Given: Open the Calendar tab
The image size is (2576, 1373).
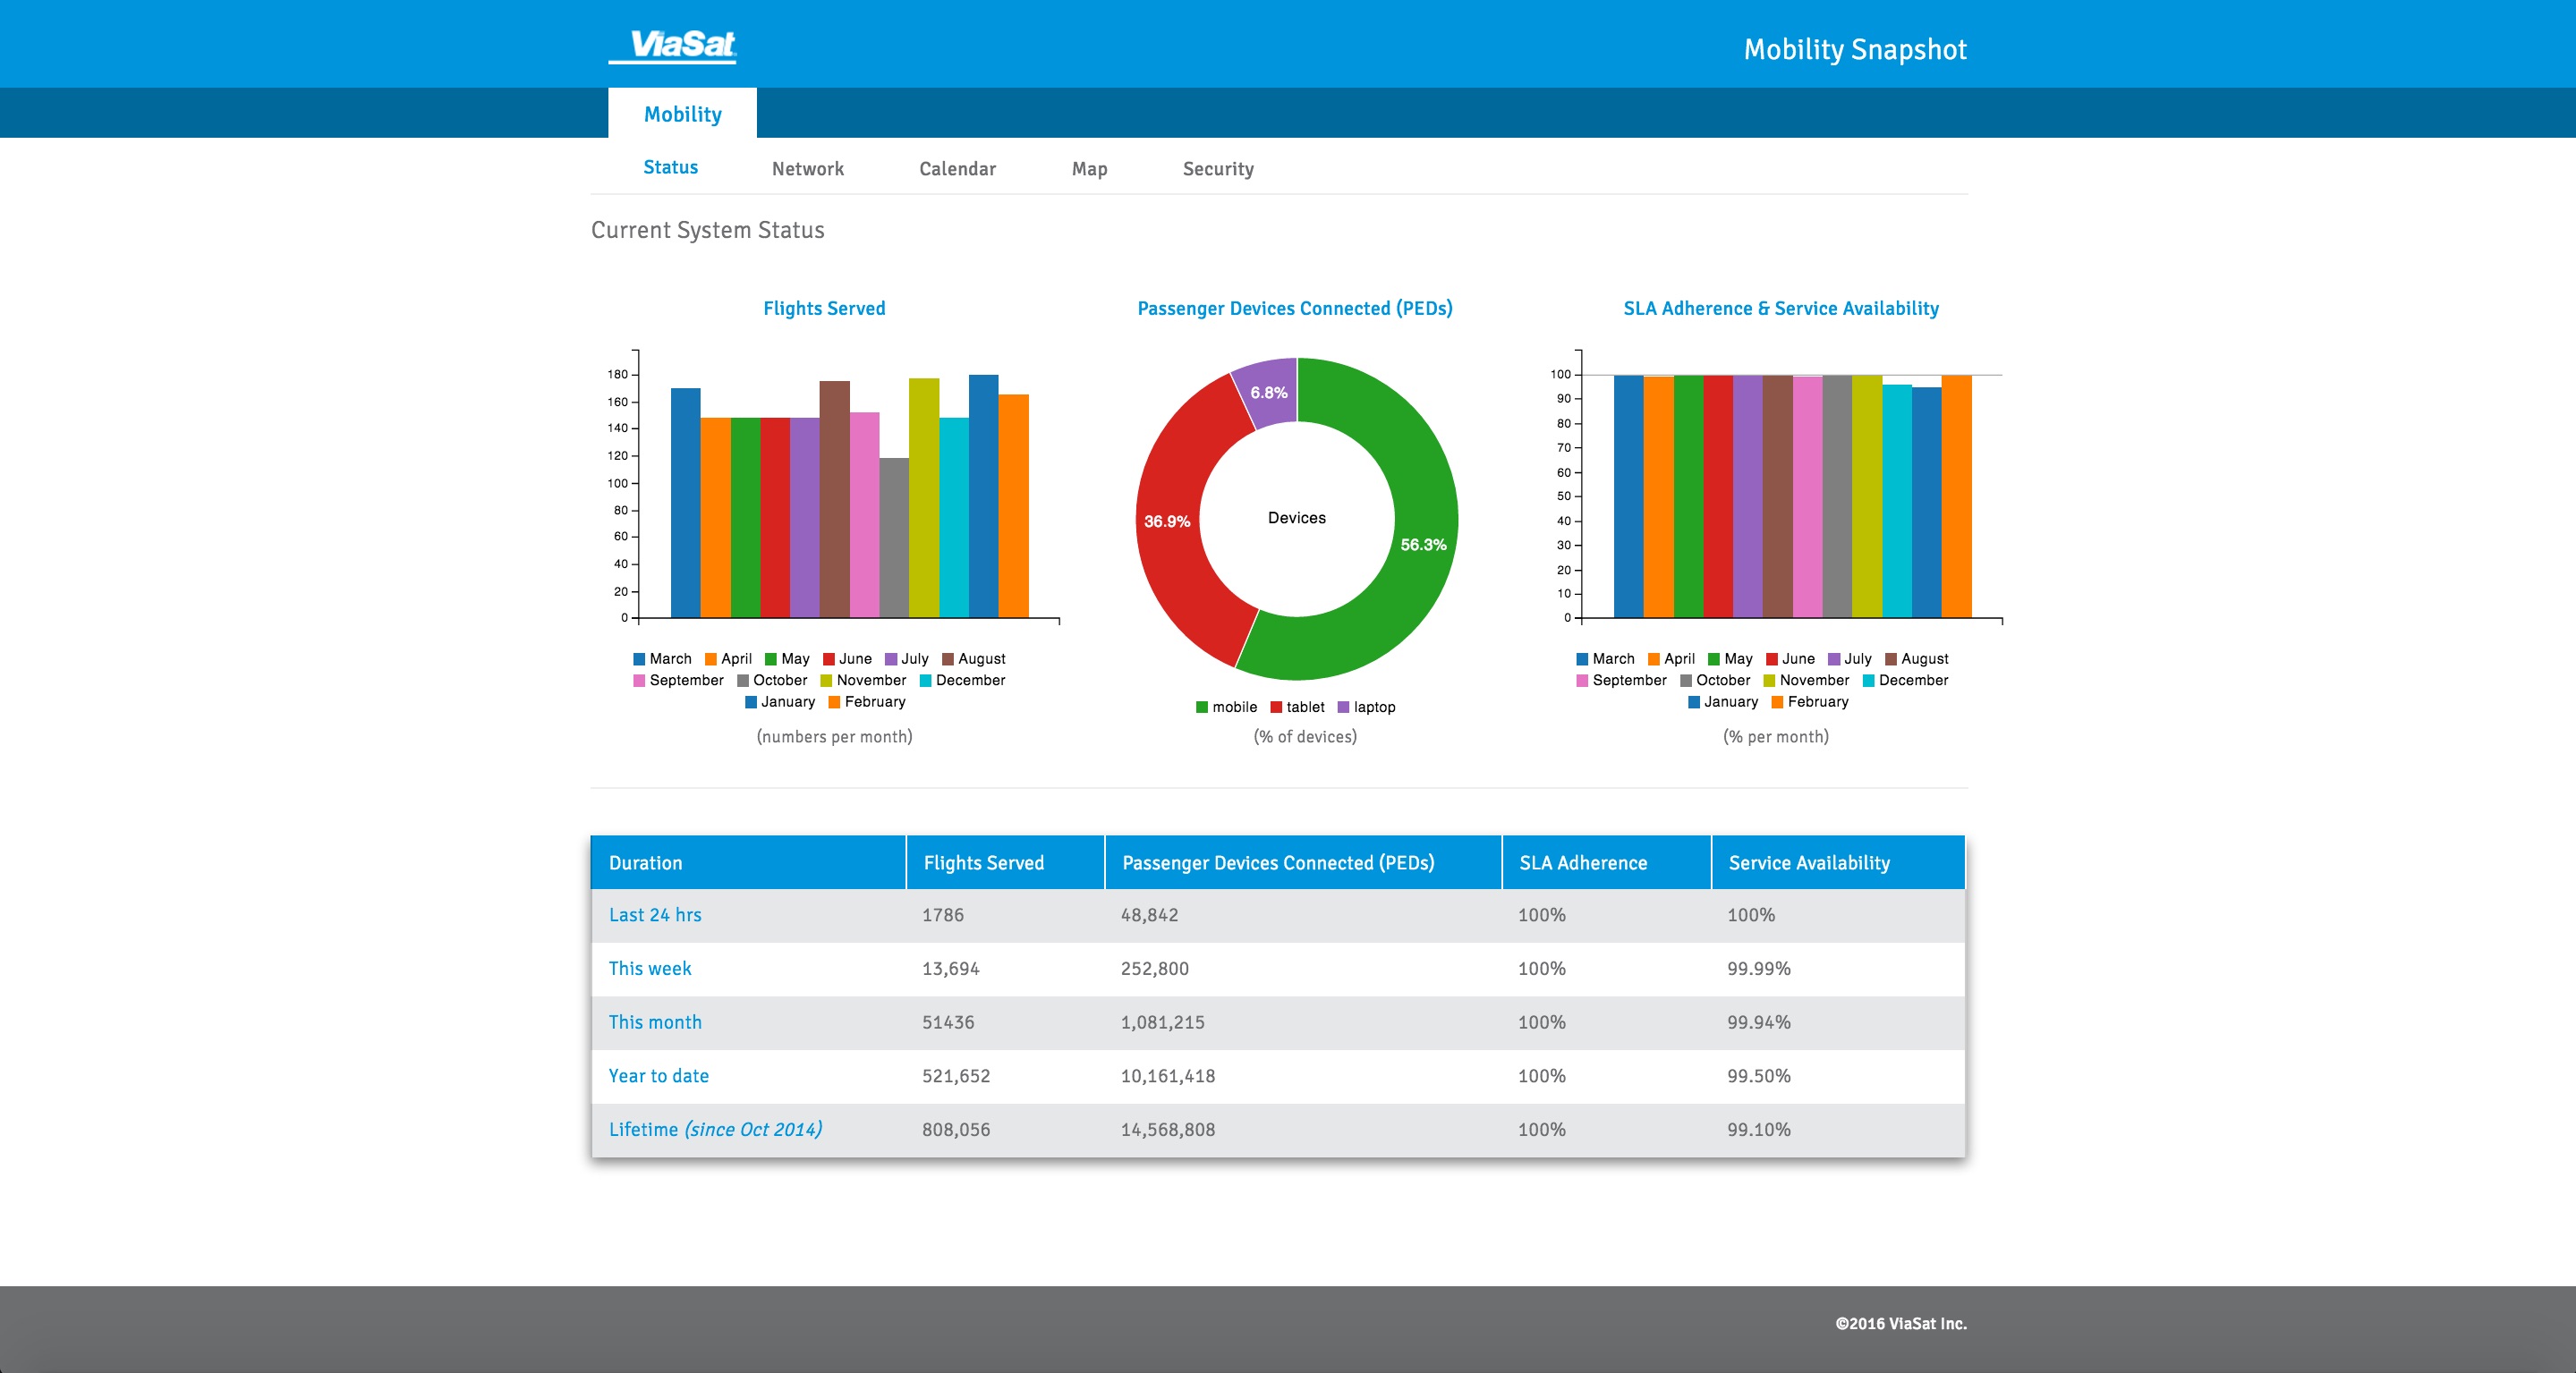Looking at the screenshot, I should (x=957, y=169).
